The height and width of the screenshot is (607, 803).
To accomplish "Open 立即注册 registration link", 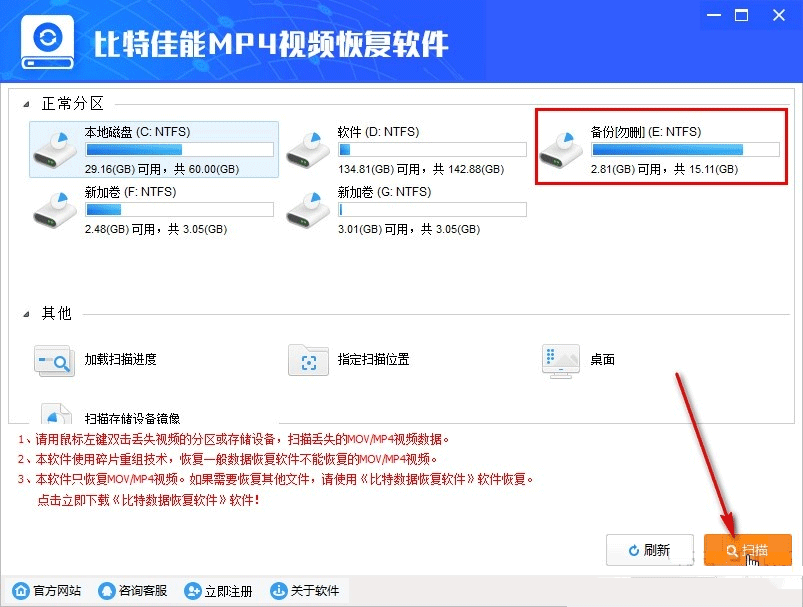I will [228, 591].
